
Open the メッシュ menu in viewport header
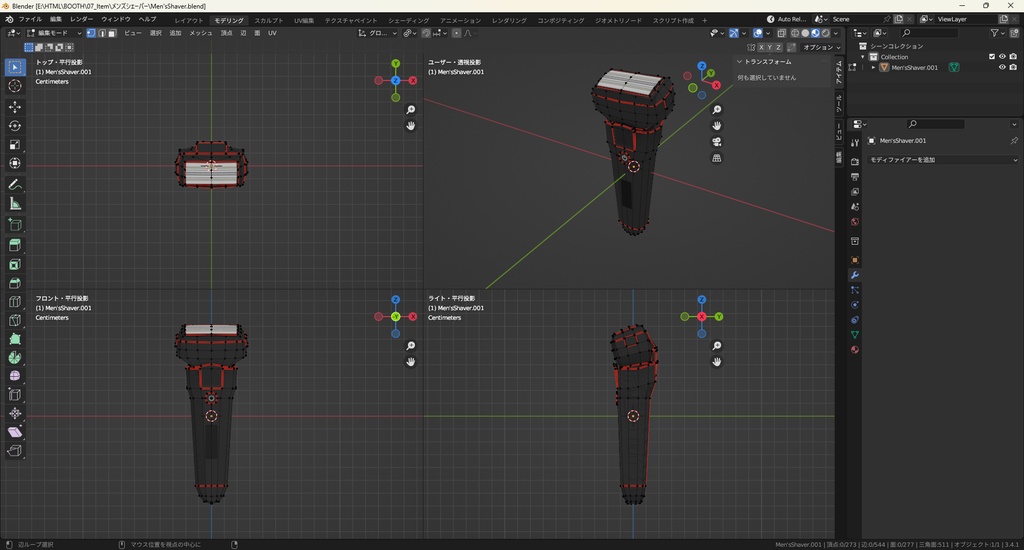point(200,33)
